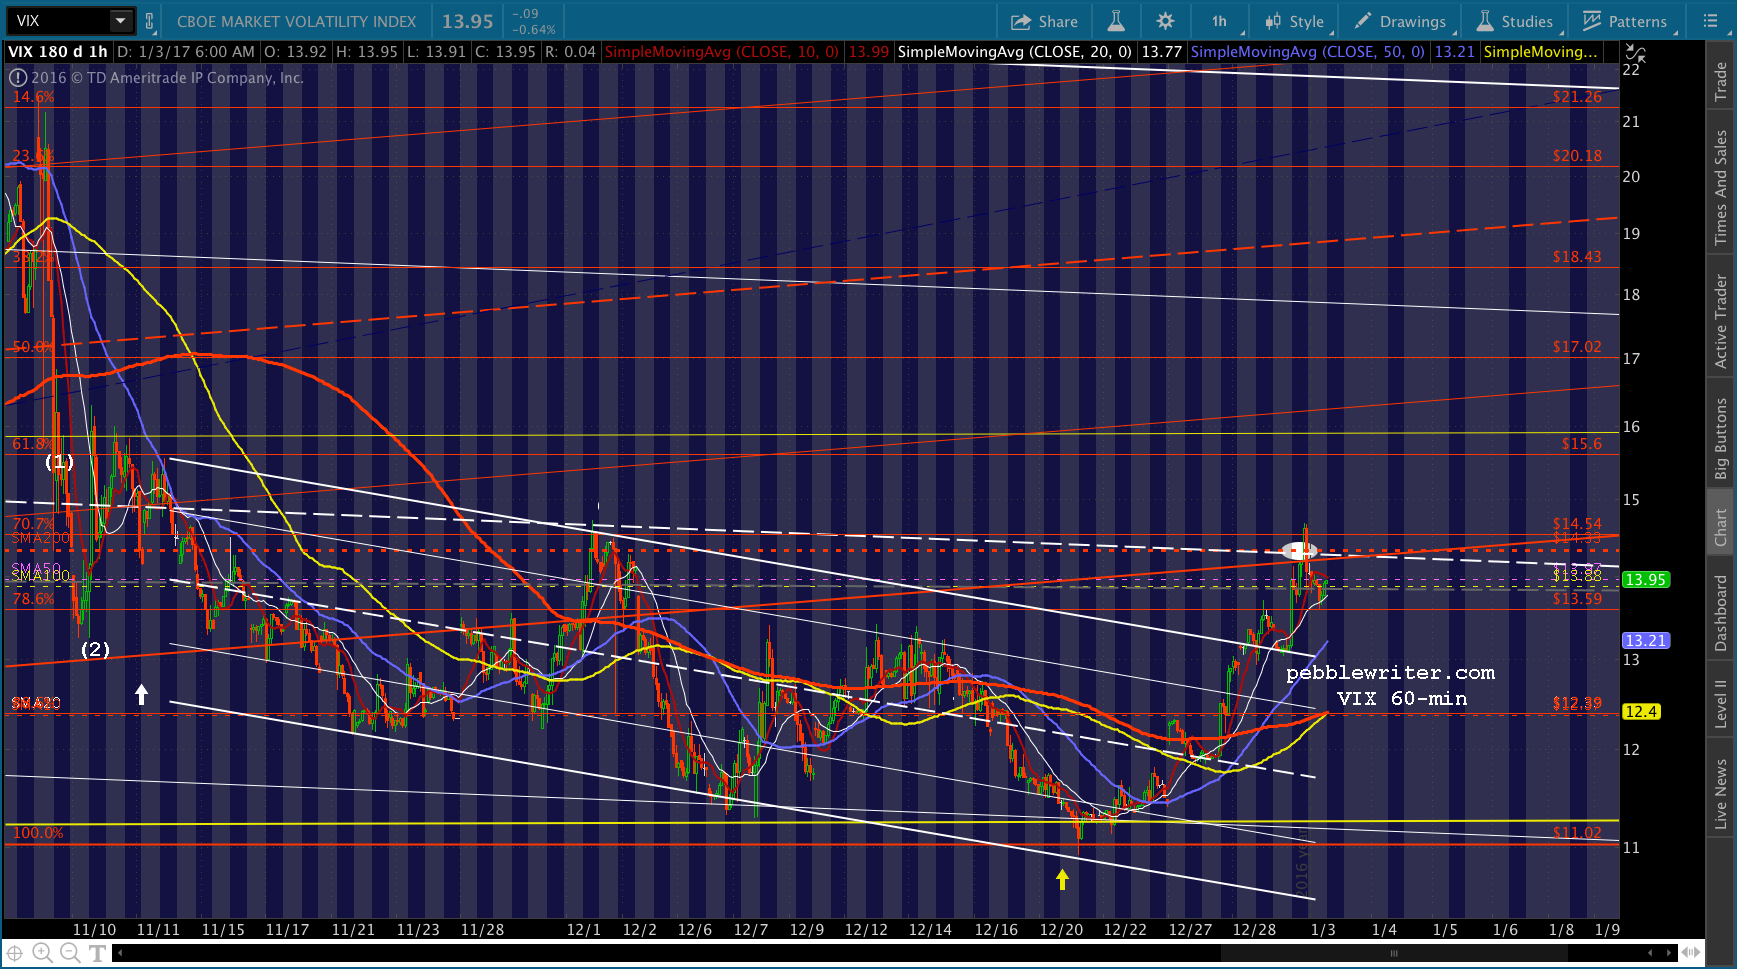This screenshot has height=969, width=1737.
Task: Select the text T drawing tool
Action: (x=98, y=953)
